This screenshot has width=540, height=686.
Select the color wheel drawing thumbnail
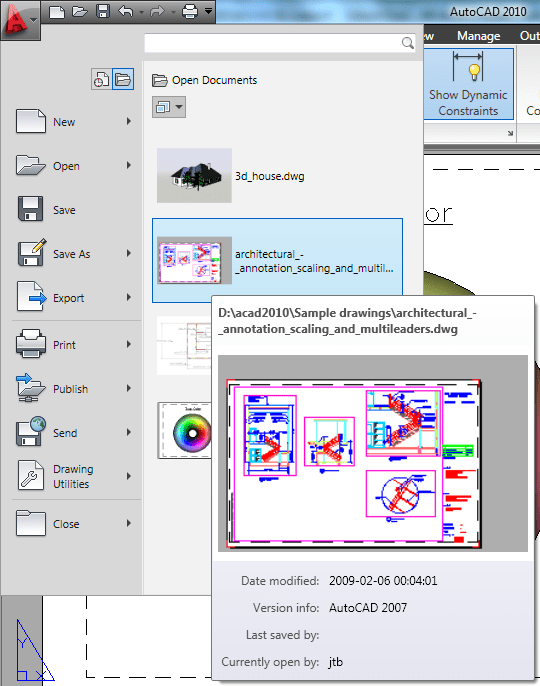184,431
